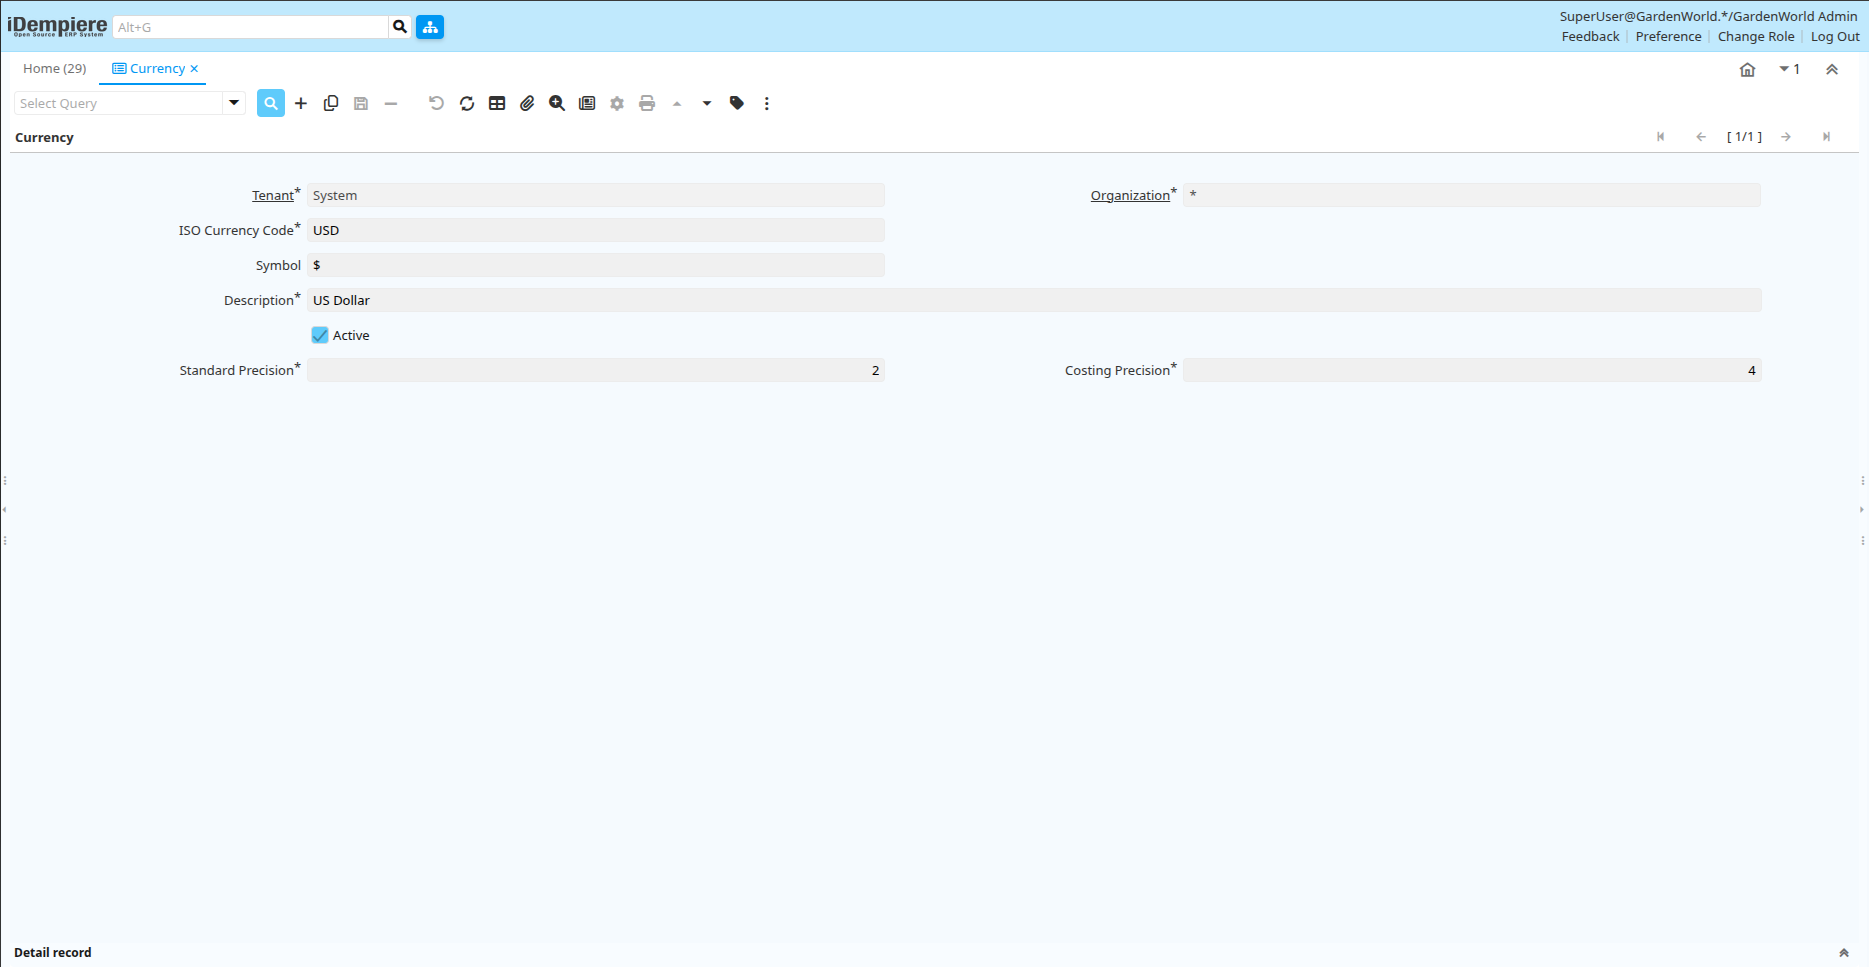The width and height of the screenshot is (1869, 967).
Task: Click the Tenant label link
Action: [273, 195]
